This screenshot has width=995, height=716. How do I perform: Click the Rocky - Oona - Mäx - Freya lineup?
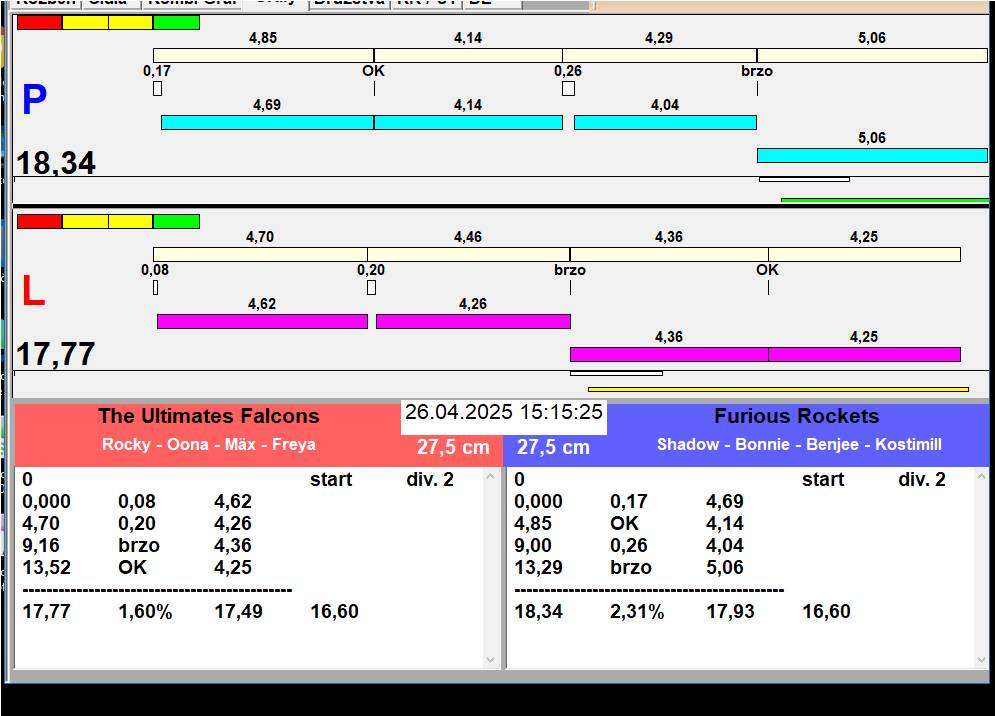pyautogui.click(x=209, y=444)
